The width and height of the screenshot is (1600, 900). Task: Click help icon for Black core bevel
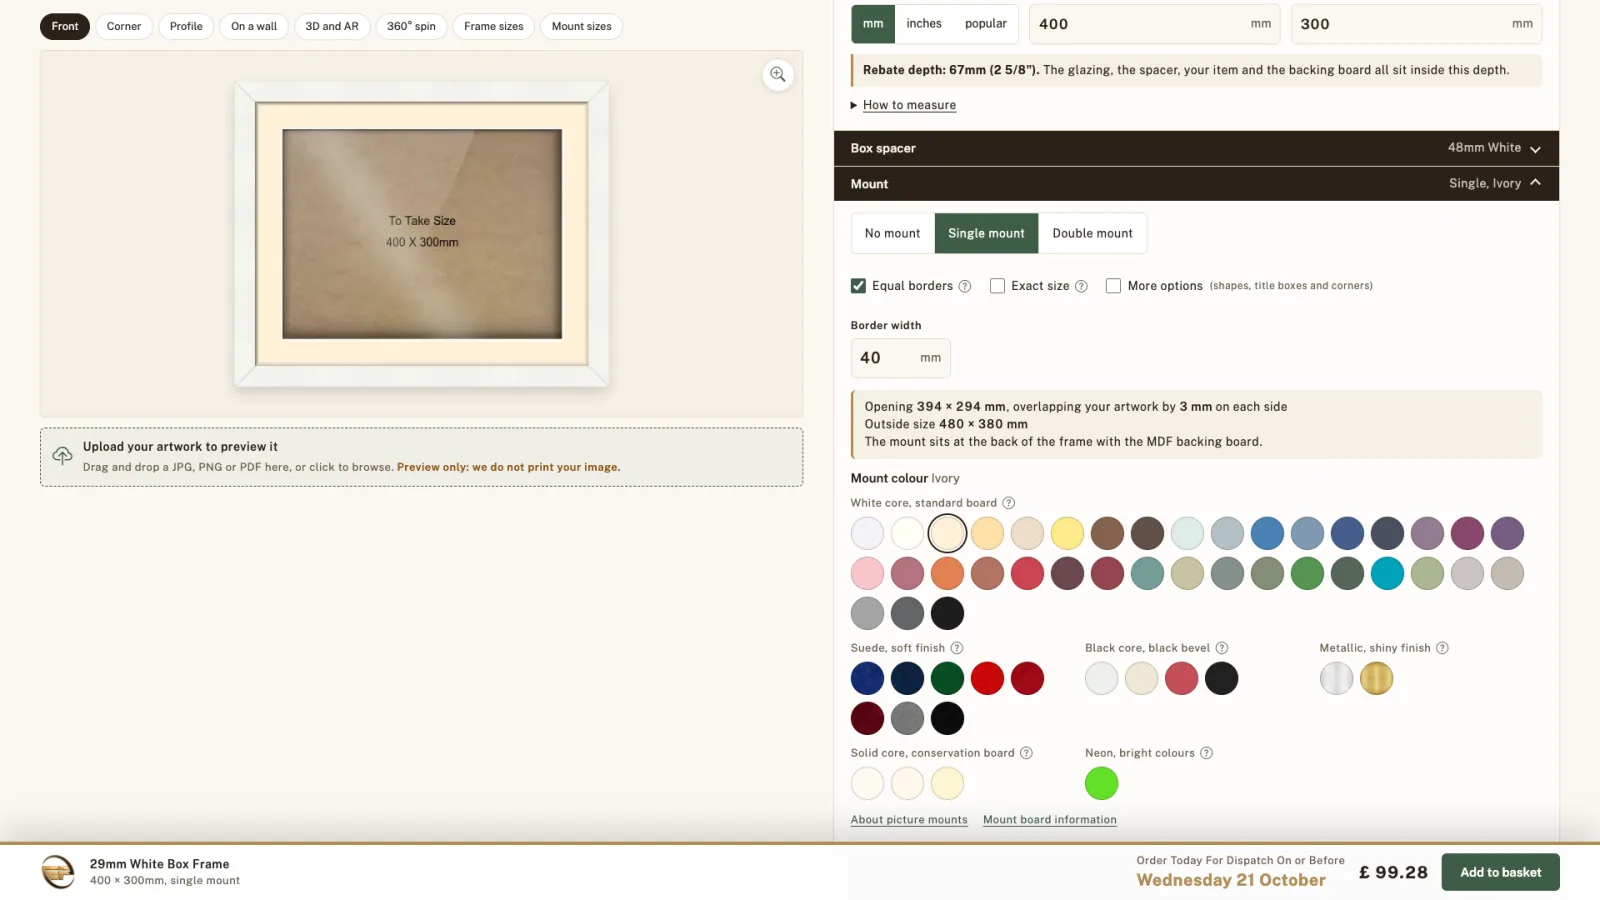1222,648
